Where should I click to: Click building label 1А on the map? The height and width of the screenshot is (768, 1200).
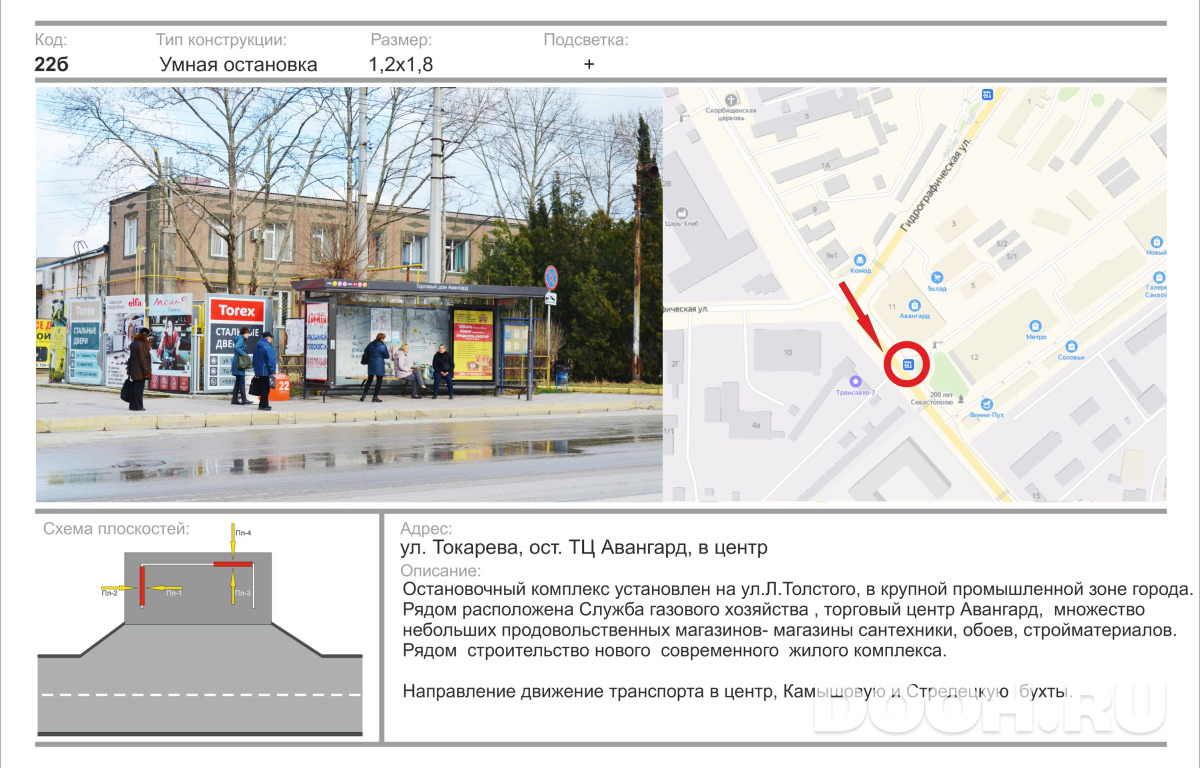pos(826,165)
